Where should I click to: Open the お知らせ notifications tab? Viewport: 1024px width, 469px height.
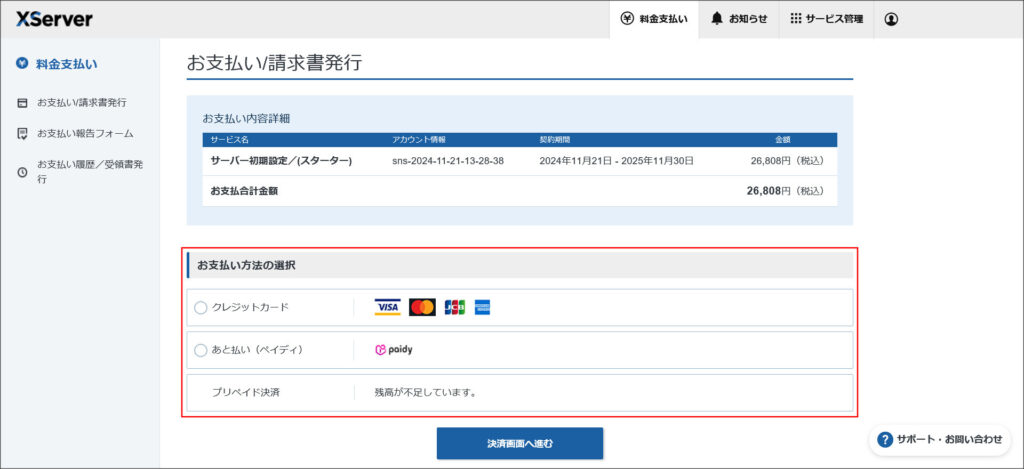(x=739, y=19)
